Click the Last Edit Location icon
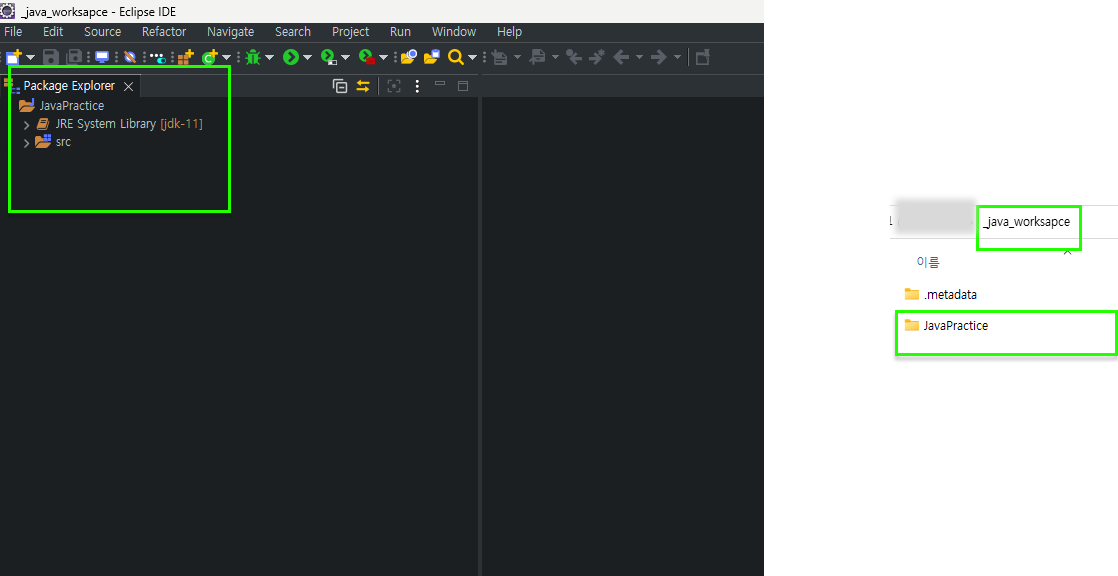This screenshot has height=576, width=1118. click(x=573, y=57)
